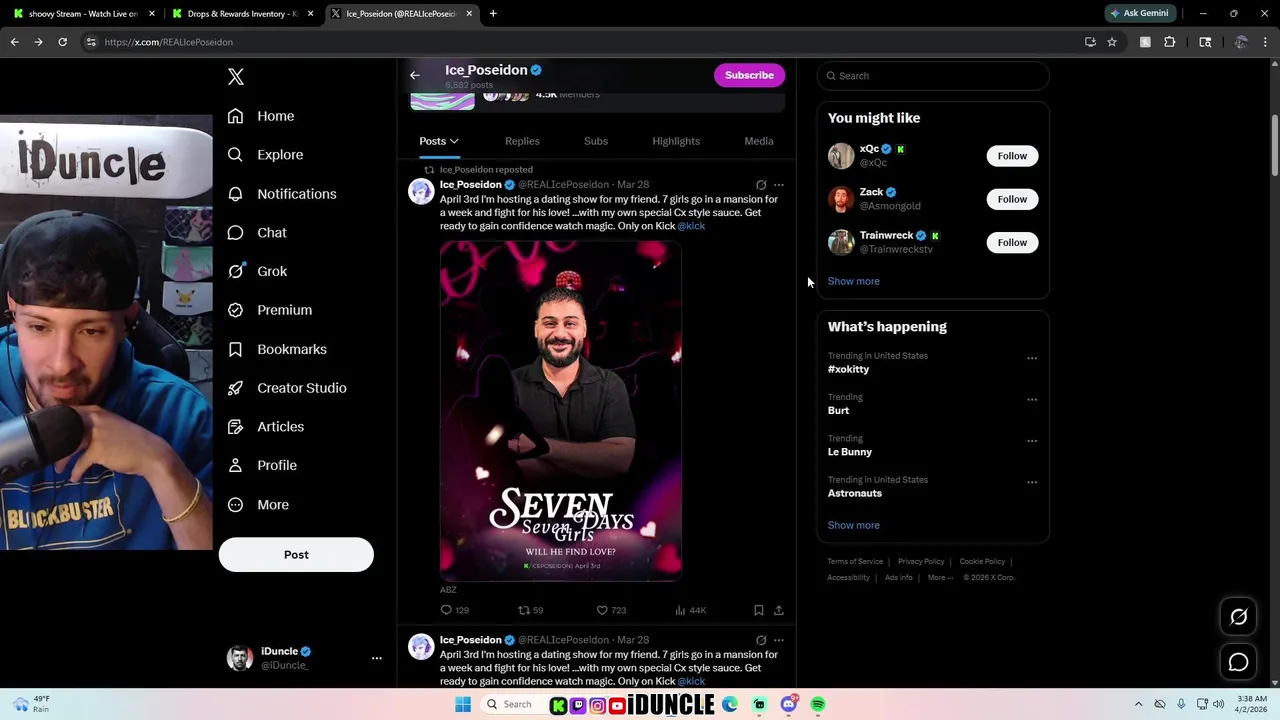The width and height of the screenshot is (1280, 720).
Task: Click the X search field
Action: 933,76
